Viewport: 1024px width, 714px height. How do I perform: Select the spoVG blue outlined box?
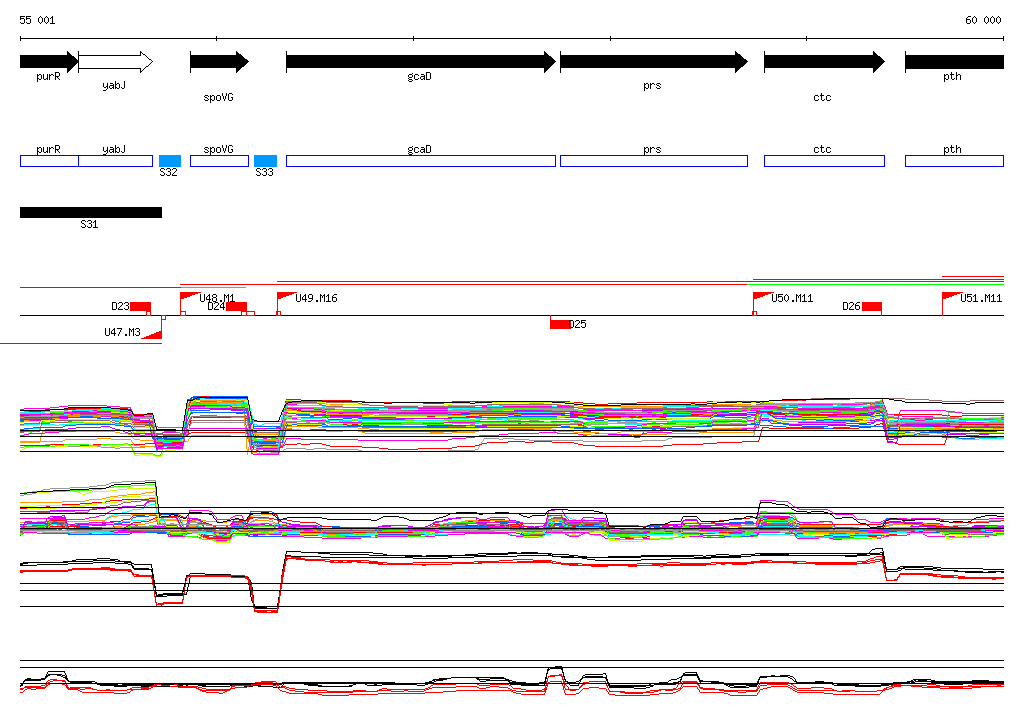coord(219,161)
